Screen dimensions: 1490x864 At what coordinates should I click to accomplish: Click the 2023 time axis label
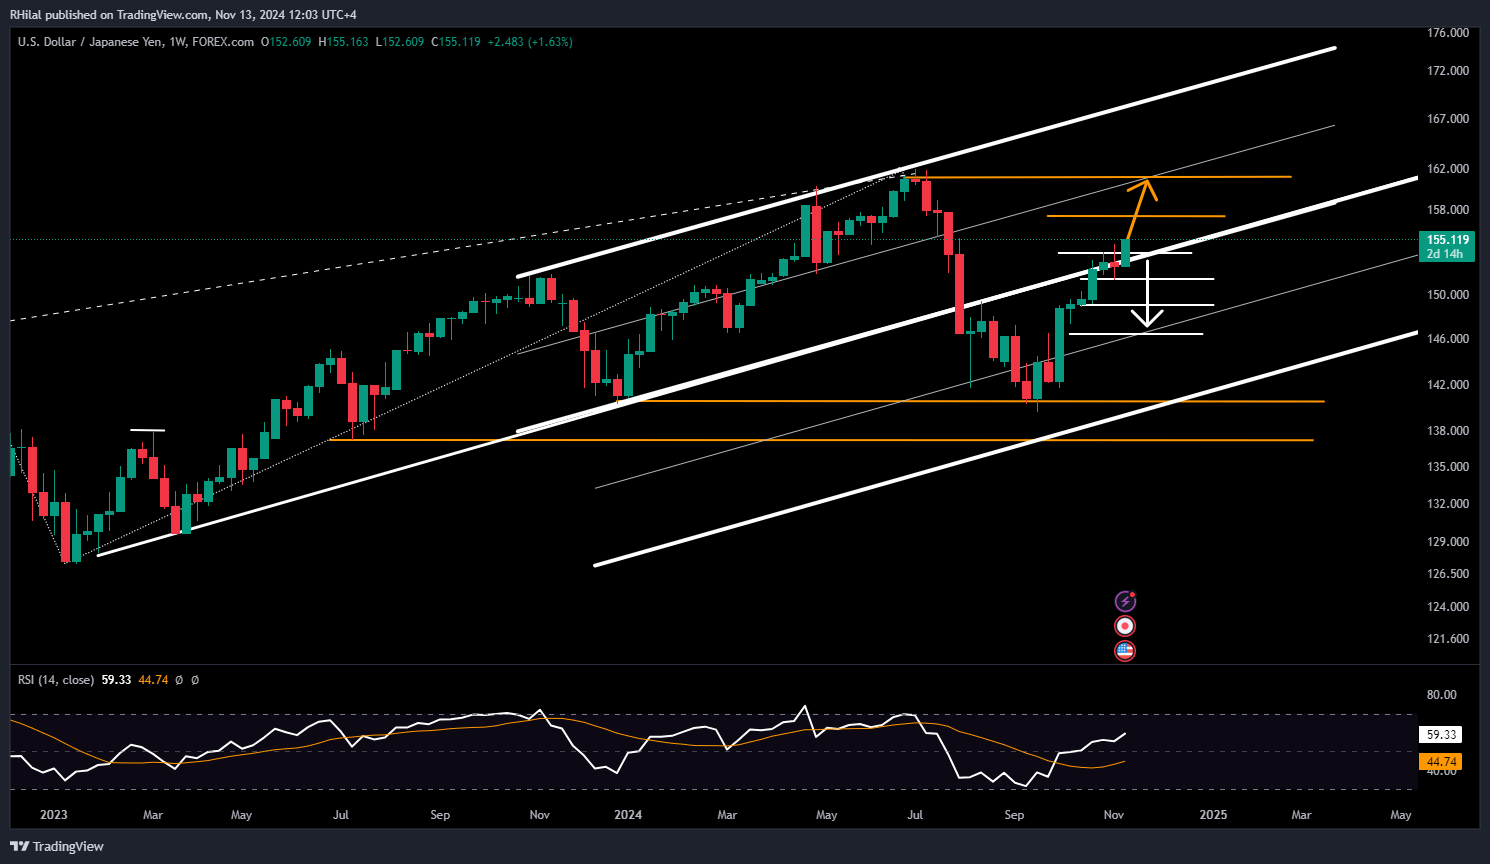[x=54, y=815]
